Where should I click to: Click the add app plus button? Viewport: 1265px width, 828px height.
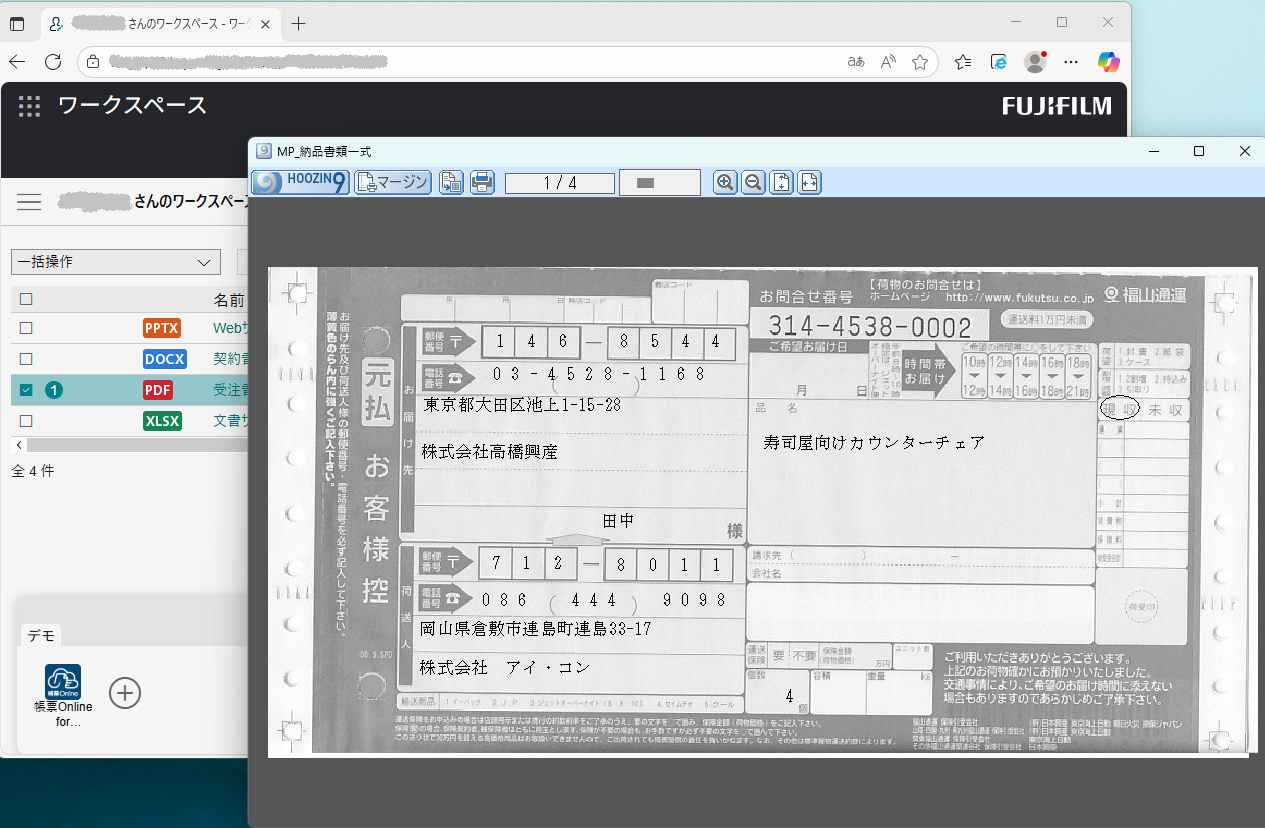tap(124, 692)
